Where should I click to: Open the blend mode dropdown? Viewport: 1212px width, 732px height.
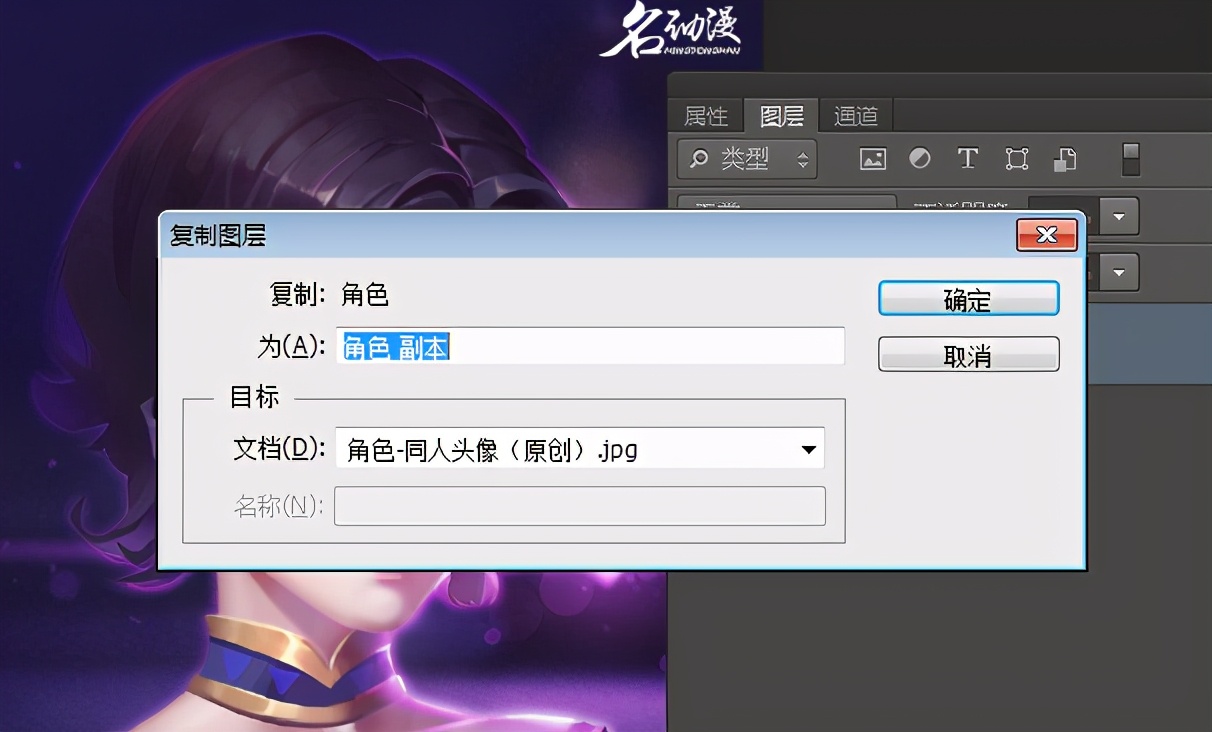[786, 205]
